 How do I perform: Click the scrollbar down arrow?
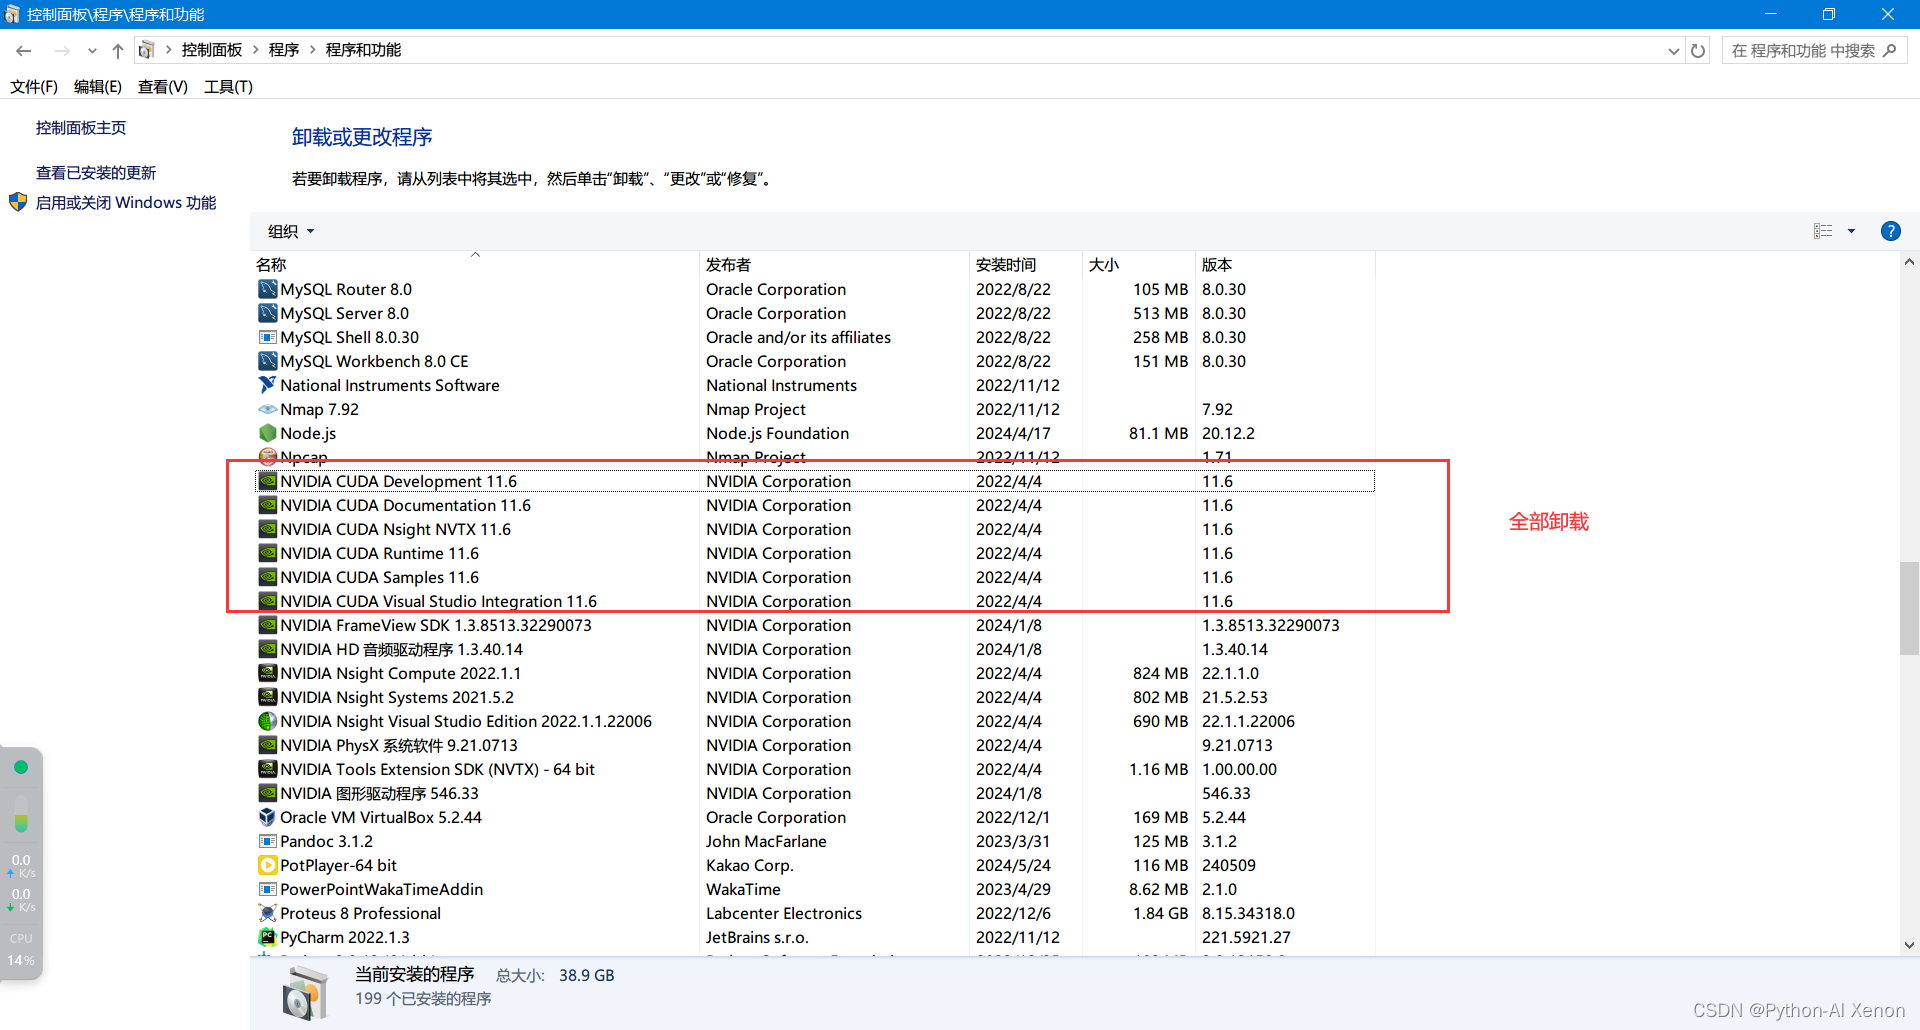point(1909,945)
